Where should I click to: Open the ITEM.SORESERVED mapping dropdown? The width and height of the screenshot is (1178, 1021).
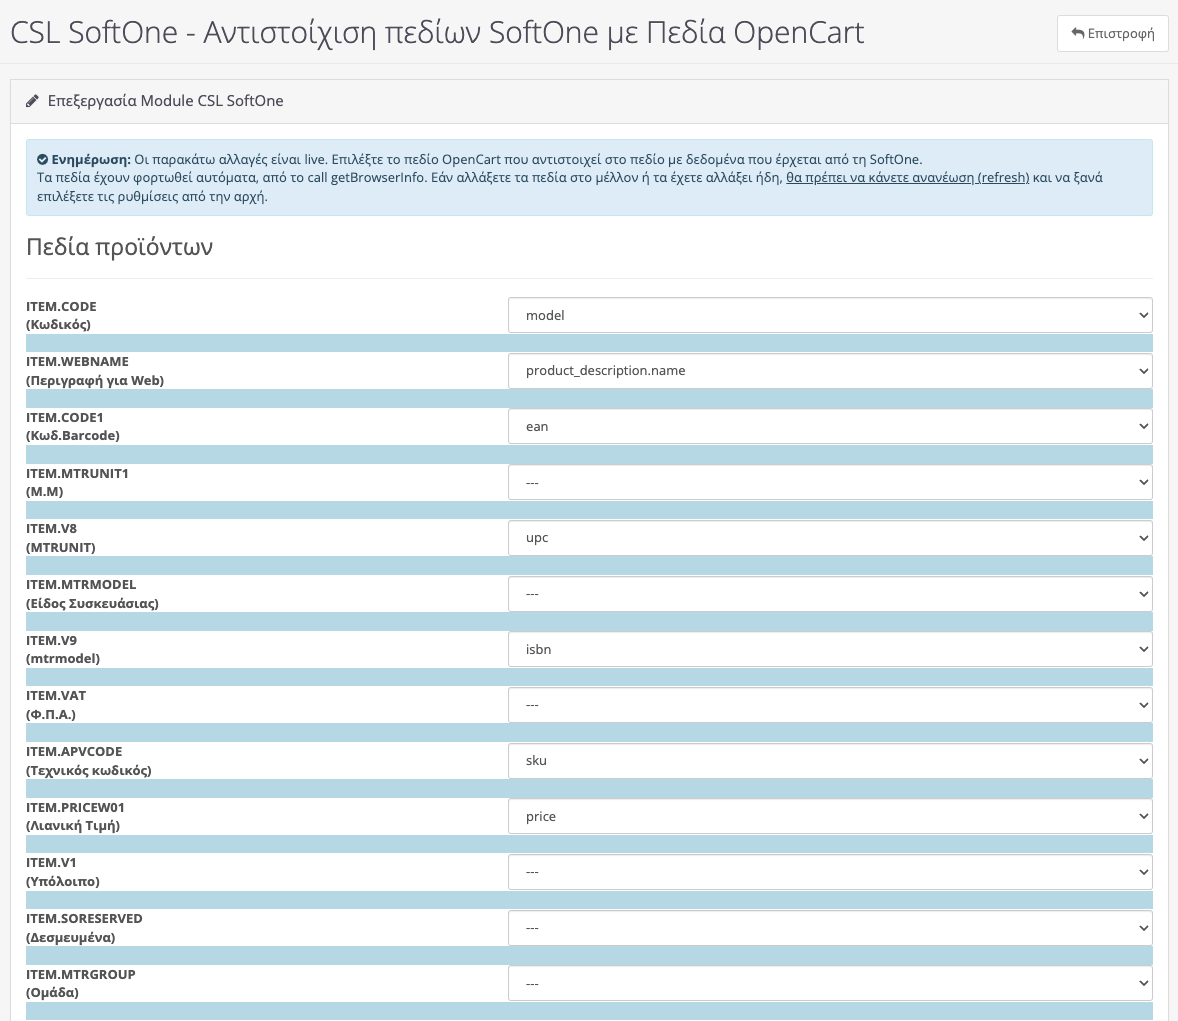coord(830,928)
